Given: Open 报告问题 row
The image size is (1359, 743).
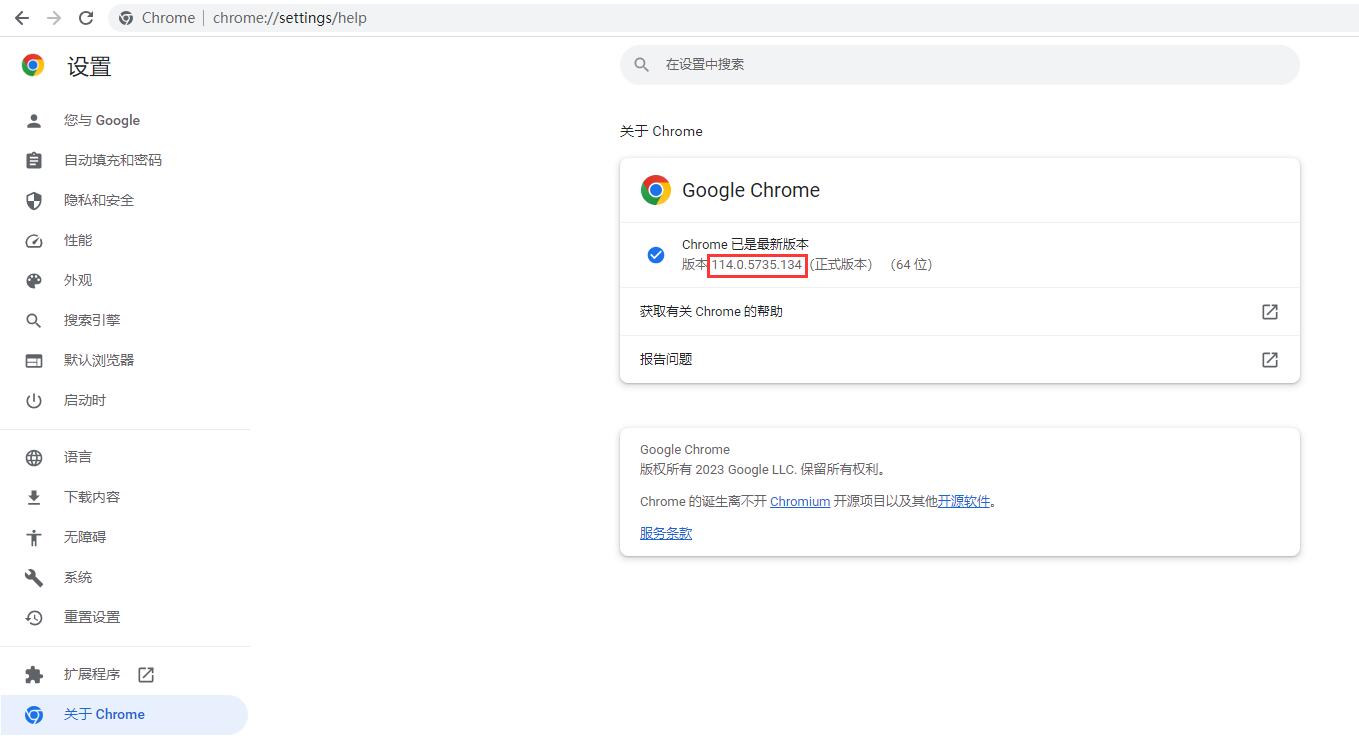Looking at the screenshot, I should tap(960, 359).
